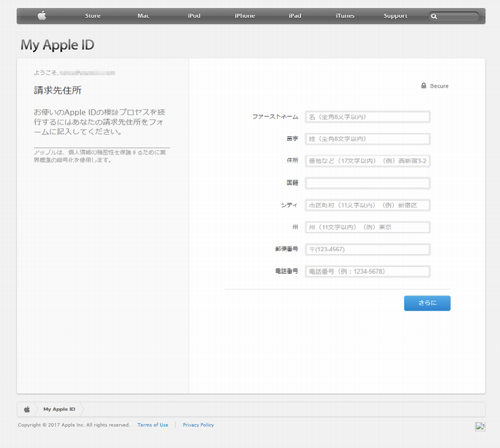Click the Secure label text
Viewport: 500px width, 448px height.
439,86
